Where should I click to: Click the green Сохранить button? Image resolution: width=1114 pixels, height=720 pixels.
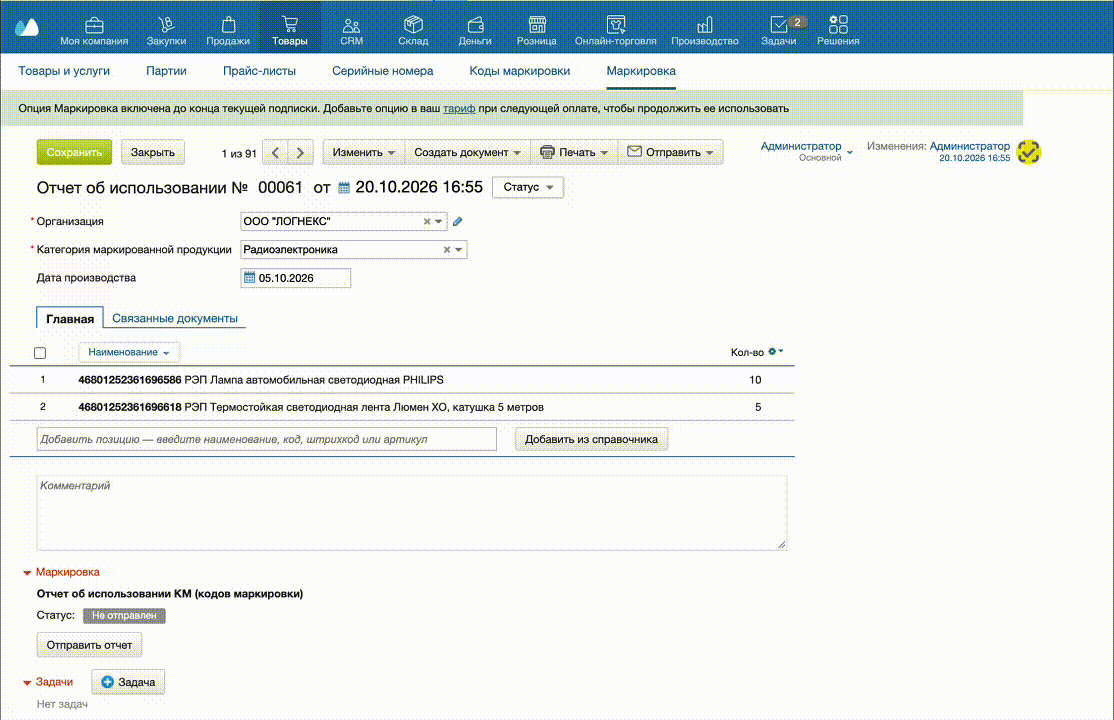(75, 152)
